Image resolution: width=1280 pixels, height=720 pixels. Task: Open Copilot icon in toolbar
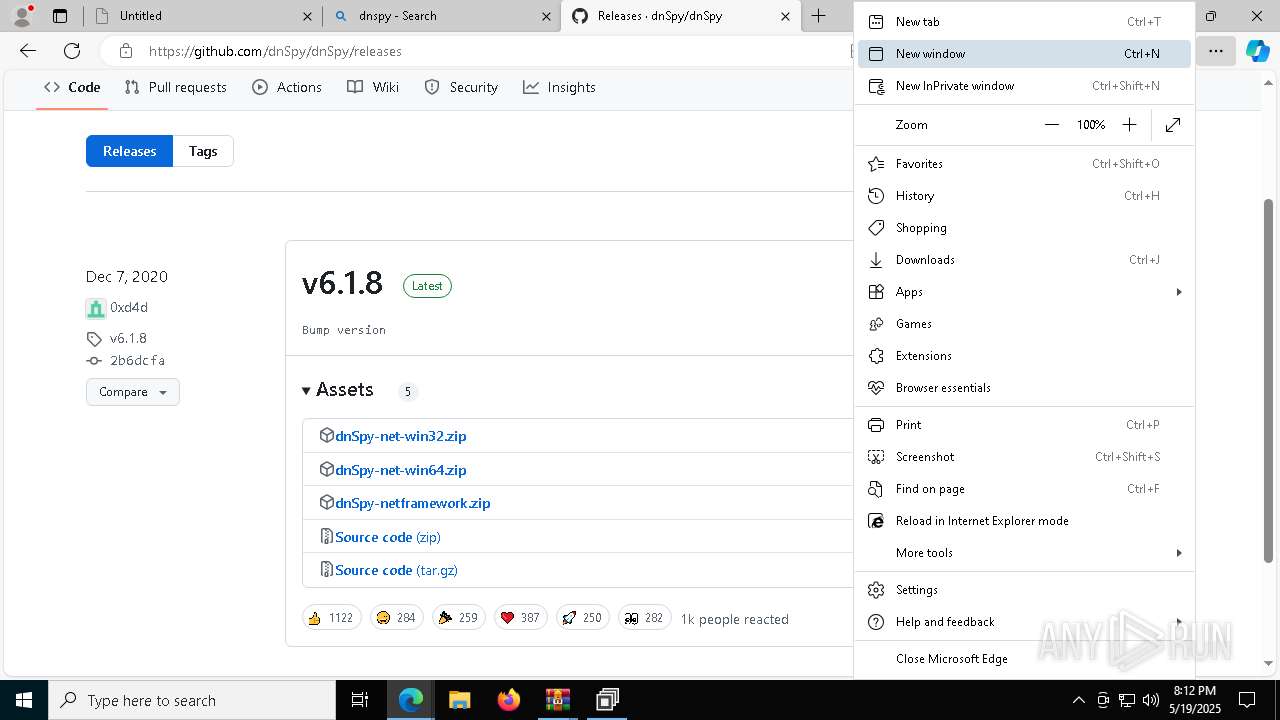click(1257, 51)
